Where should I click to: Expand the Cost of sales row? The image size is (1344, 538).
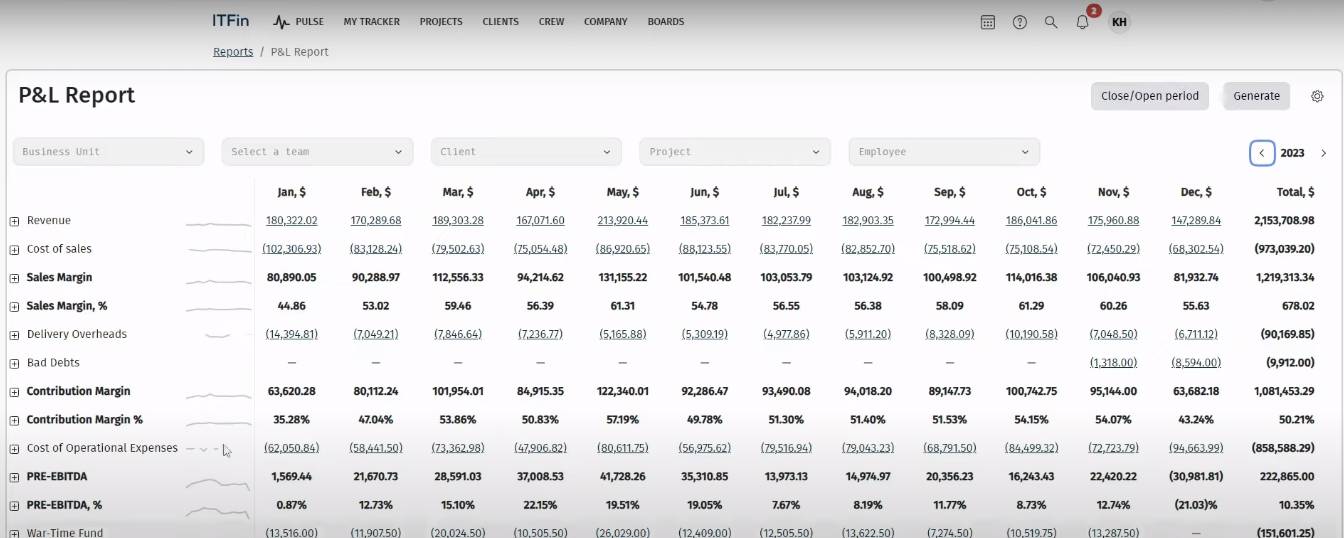14,249
